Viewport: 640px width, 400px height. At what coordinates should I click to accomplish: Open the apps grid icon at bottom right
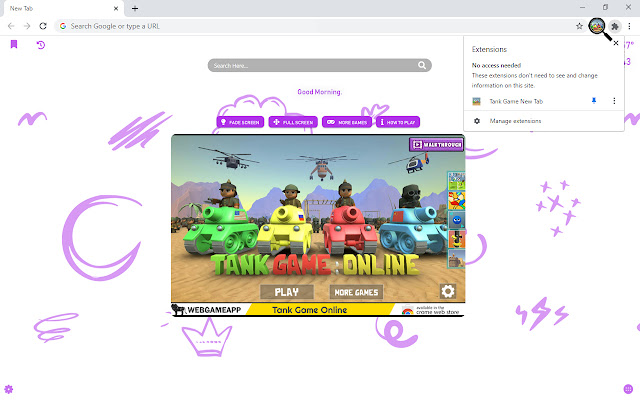click(x=628, y=389)
